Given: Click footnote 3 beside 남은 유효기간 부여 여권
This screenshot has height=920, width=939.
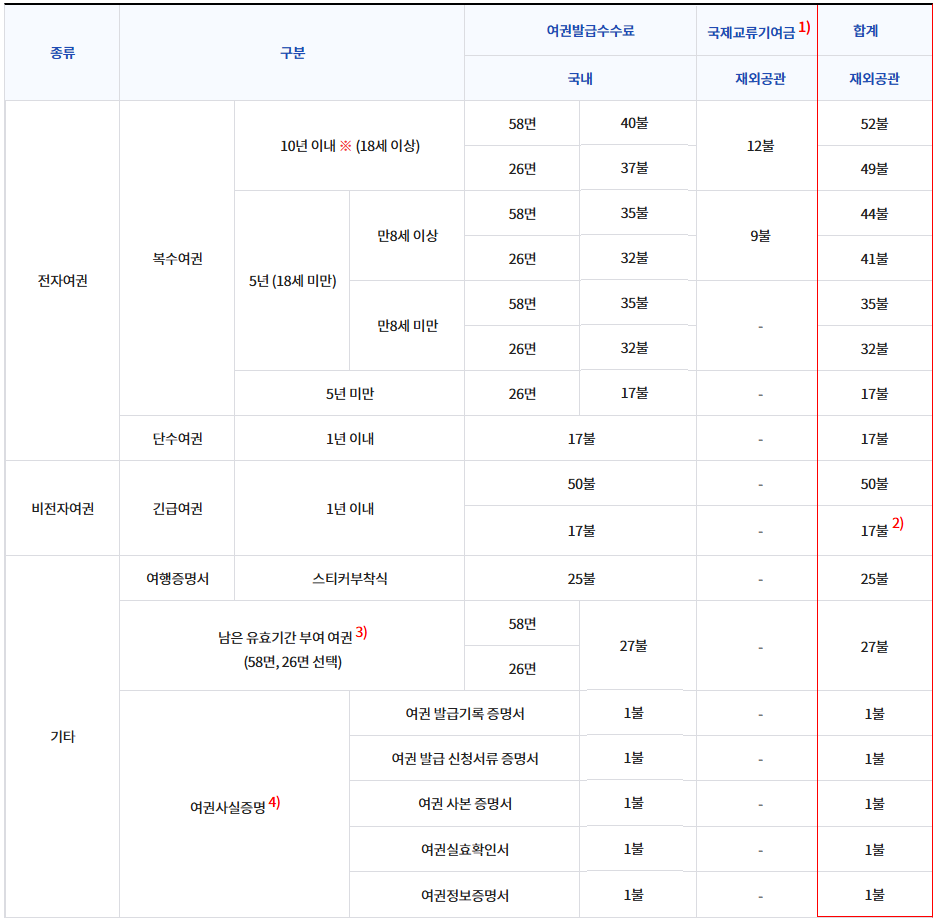Looking at the screenshot, I should 362,632.
